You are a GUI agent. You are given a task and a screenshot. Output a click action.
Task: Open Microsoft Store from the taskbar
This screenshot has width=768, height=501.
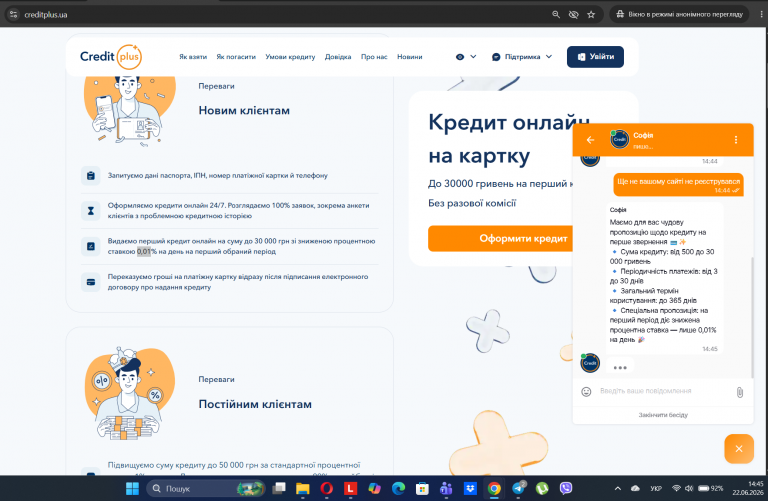422,489
